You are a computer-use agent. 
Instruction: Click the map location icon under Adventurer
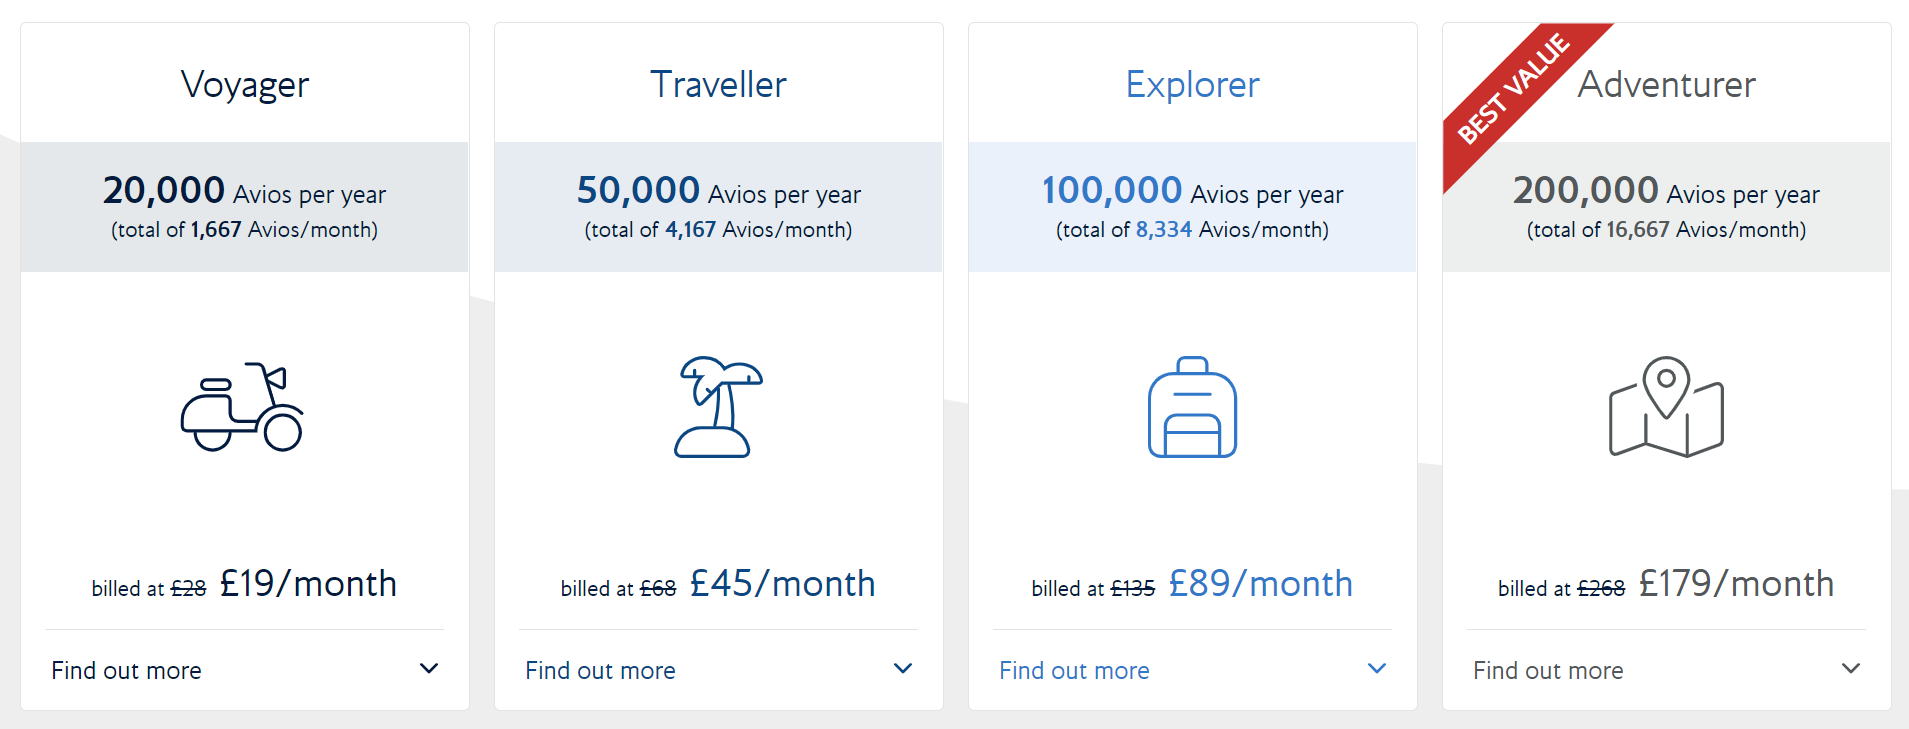pos(1666,408)
